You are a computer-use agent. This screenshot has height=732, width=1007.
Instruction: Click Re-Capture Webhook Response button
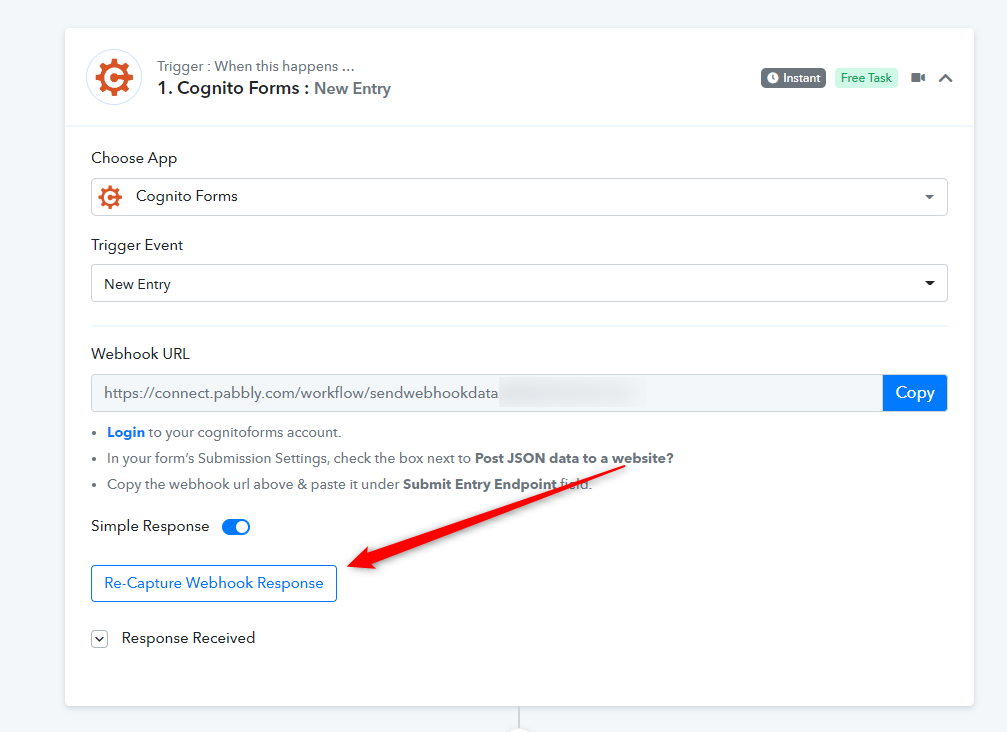214,583
